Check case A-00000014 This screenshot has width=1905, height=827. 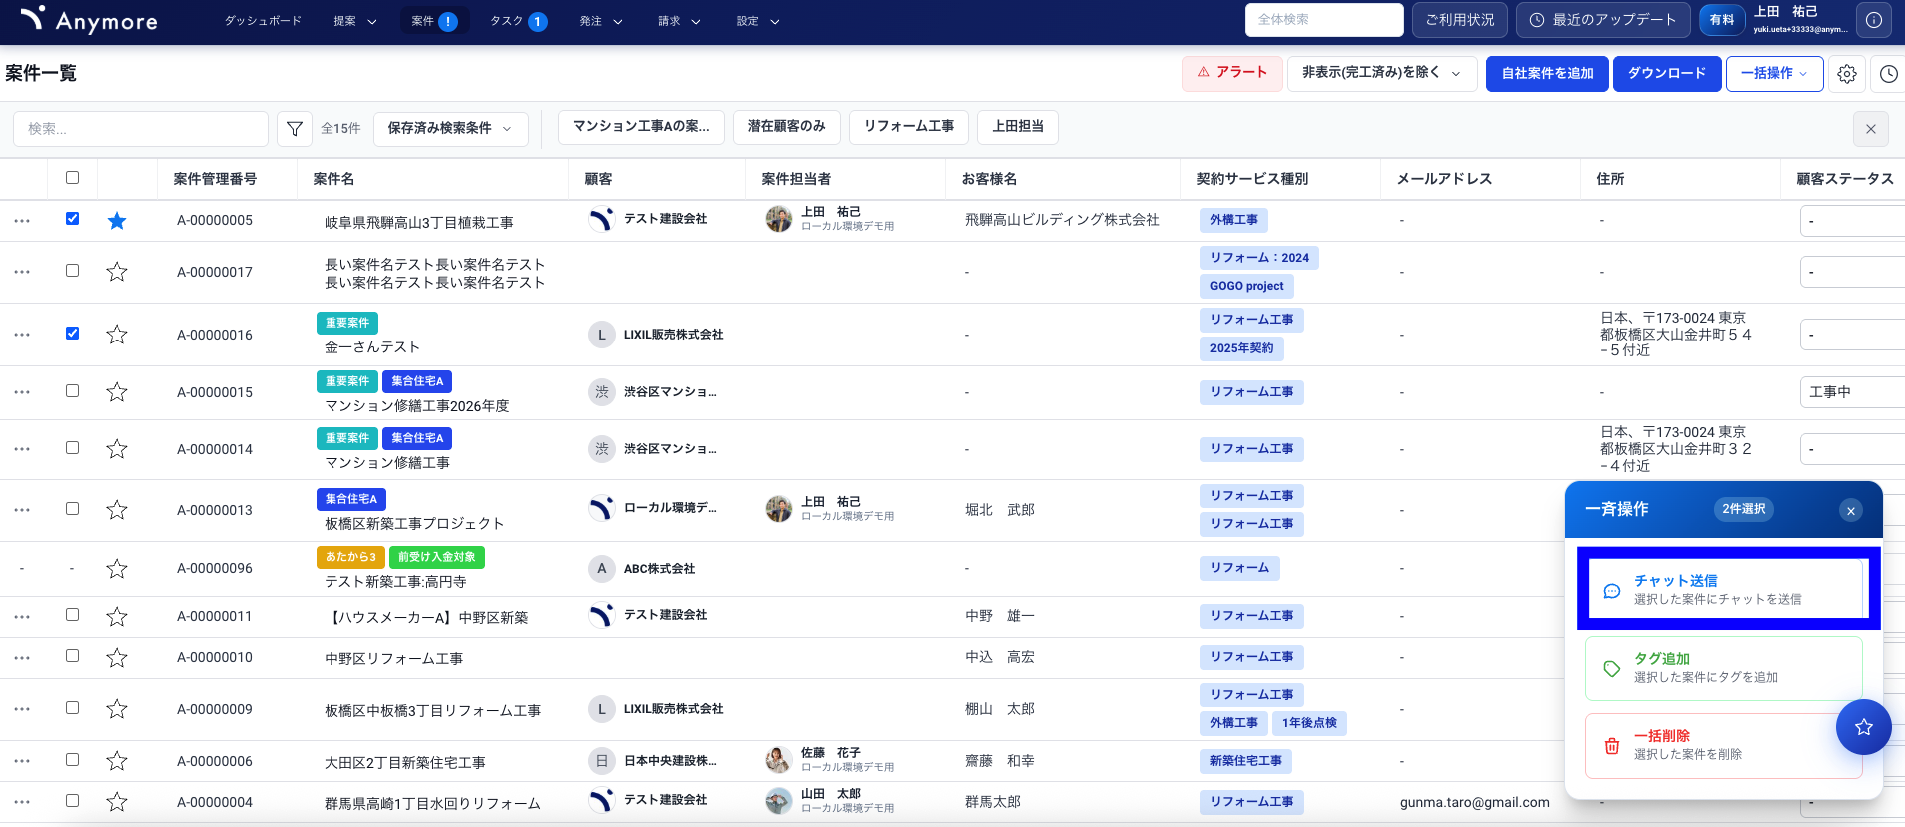(x=72, y=447)
